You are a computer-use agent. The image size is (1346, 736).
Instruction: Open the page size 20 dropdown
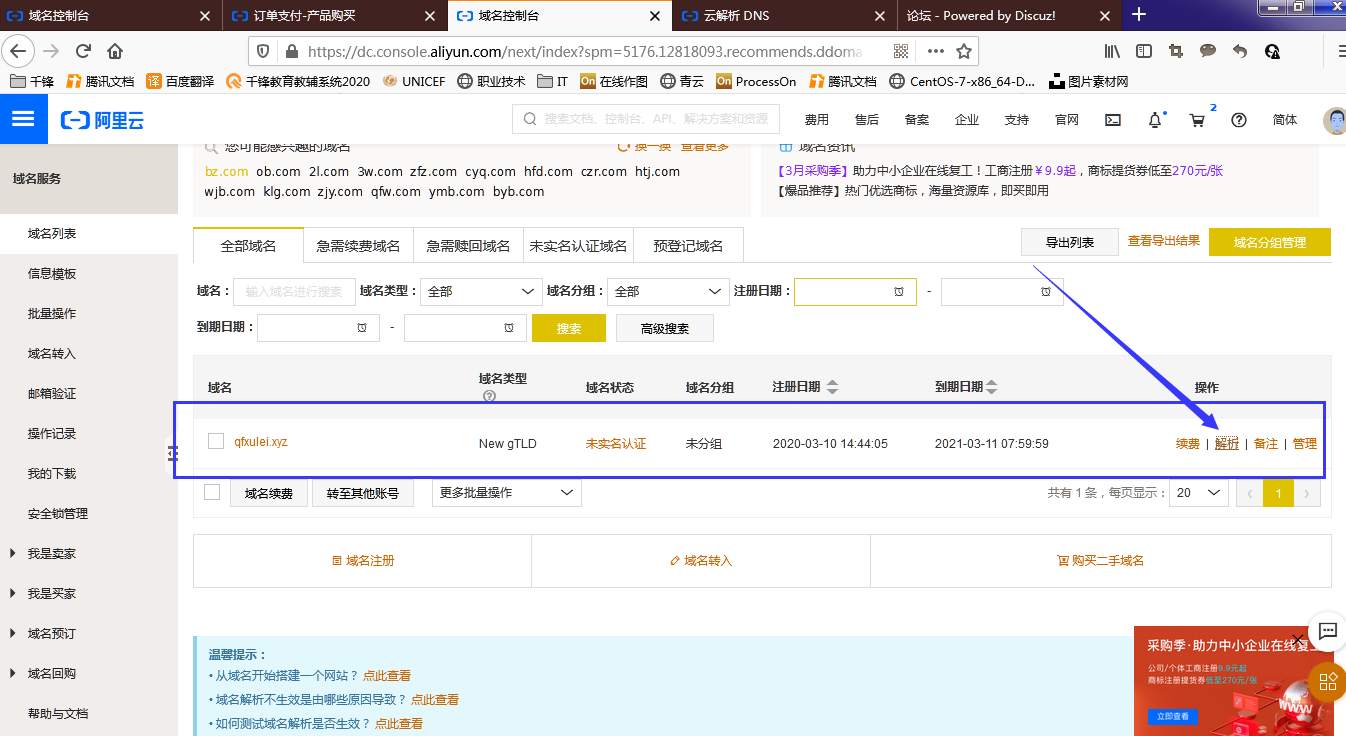pos(1199,493)
